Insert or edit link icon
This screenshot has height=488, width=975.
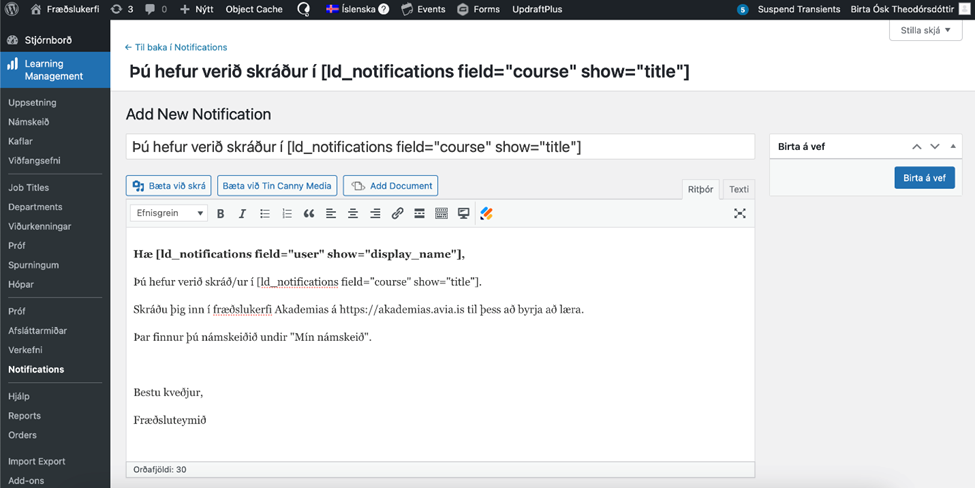tap(397, 213)
